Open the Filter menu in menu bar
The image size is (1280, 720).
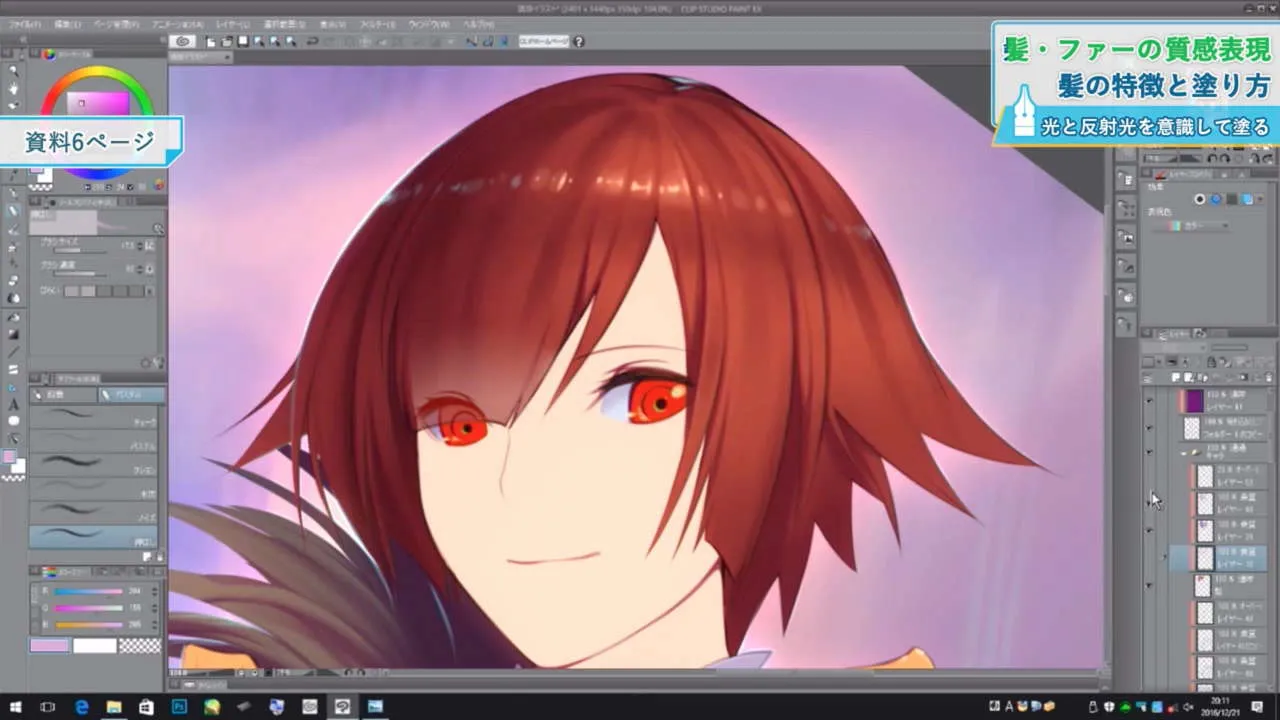[x=377, y=23]
